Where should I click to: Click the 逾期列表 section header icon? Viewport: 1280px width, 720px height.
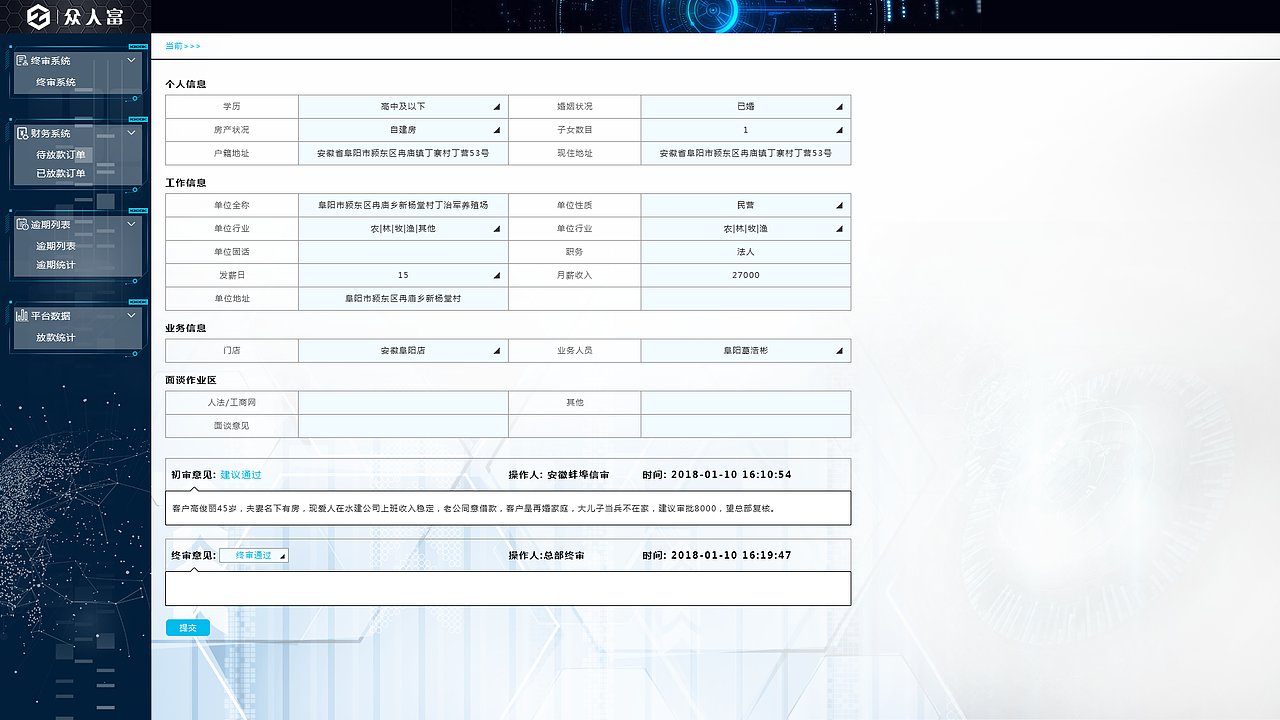point(22,225)
